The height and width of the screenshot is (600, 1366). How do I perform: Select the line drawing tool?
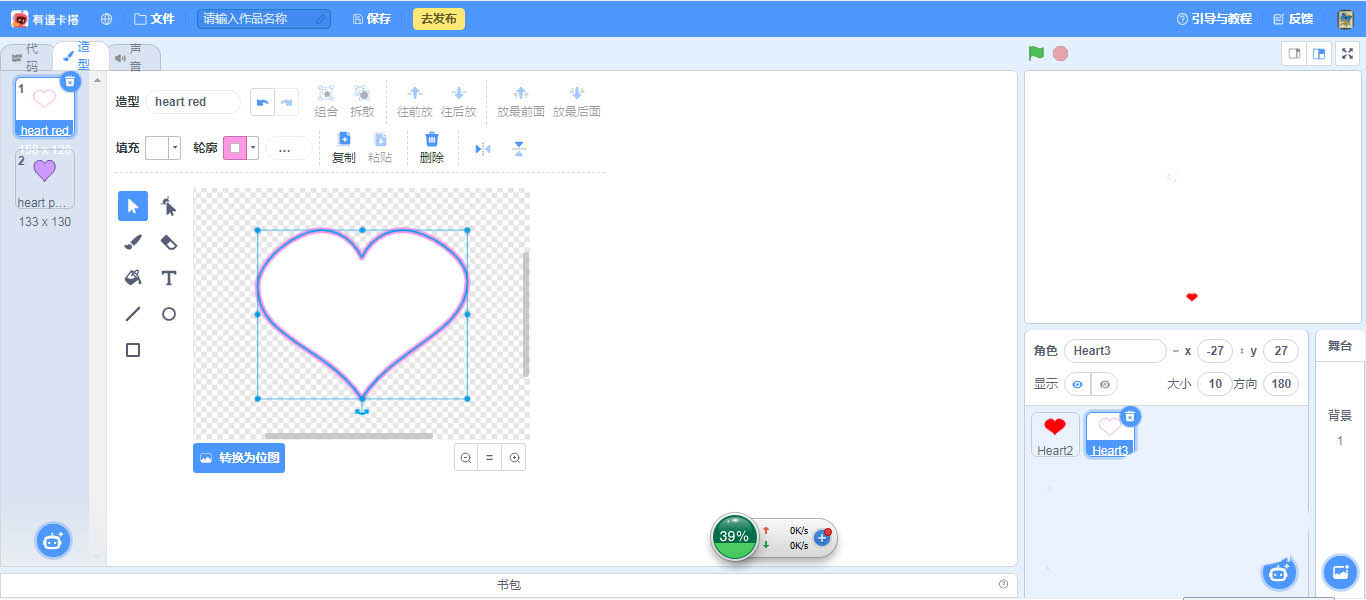coord(133,314)
